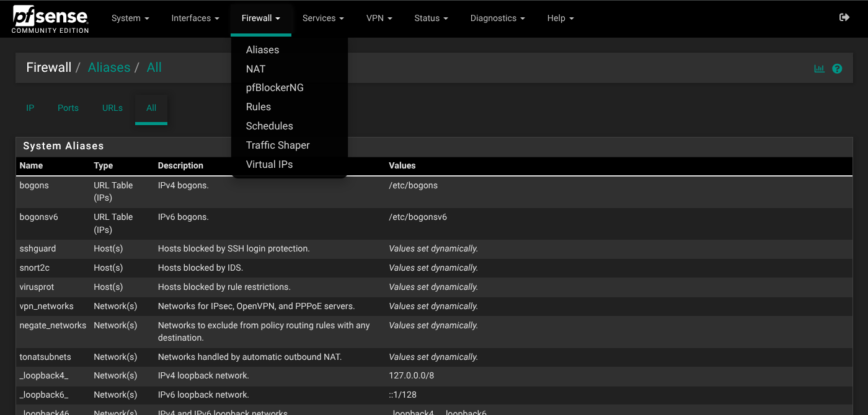Screen dimensions: 868x415
Task: Click the /etc/bogonsv6 value
Action: point(418,217)
